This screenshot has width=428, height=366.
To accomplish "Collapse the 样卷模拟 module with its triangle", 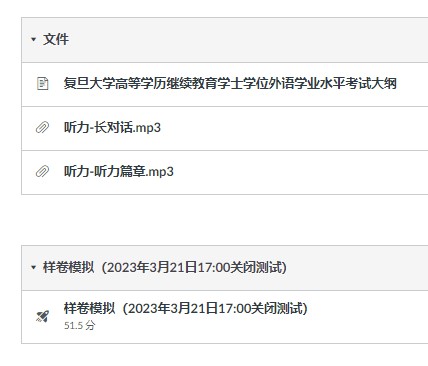I will pyautogui.click(x=33, y=267).
